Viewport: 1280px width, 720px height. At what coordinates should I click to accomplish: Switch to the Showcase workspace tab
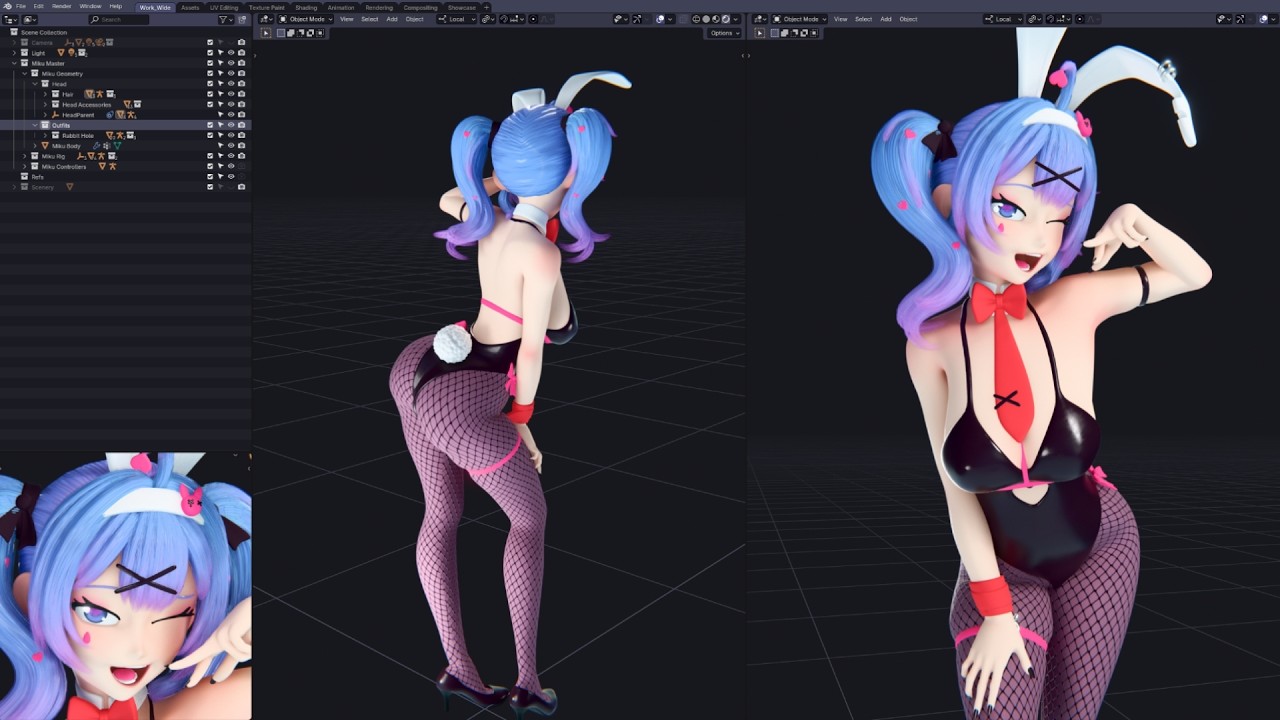(462, 7)
